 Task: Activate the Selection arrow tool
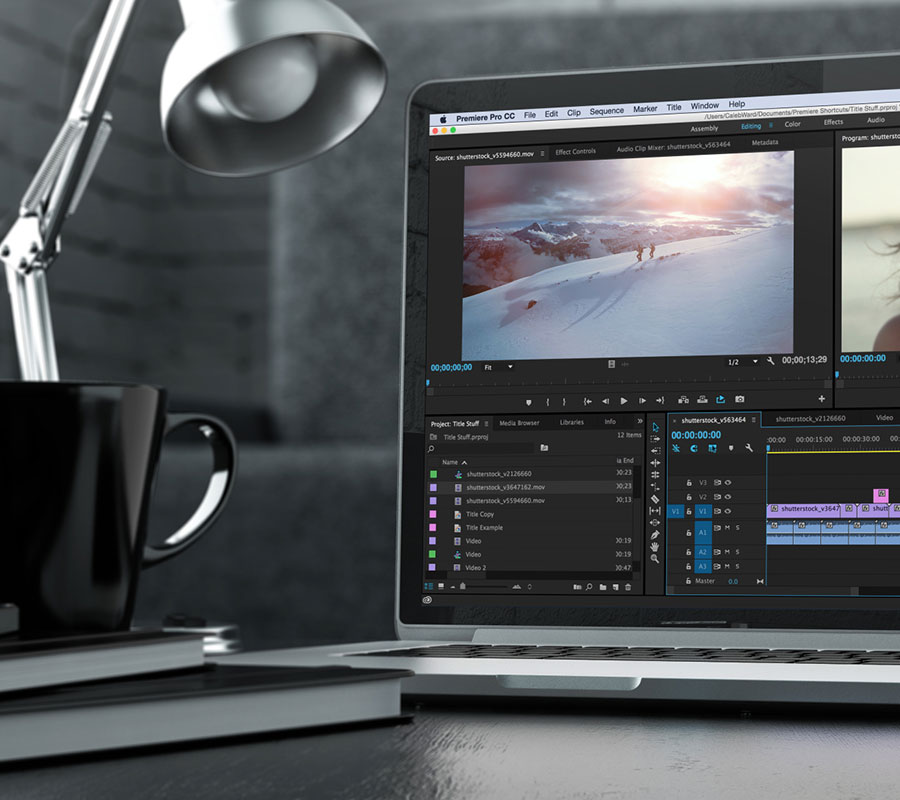pos(655,427)
